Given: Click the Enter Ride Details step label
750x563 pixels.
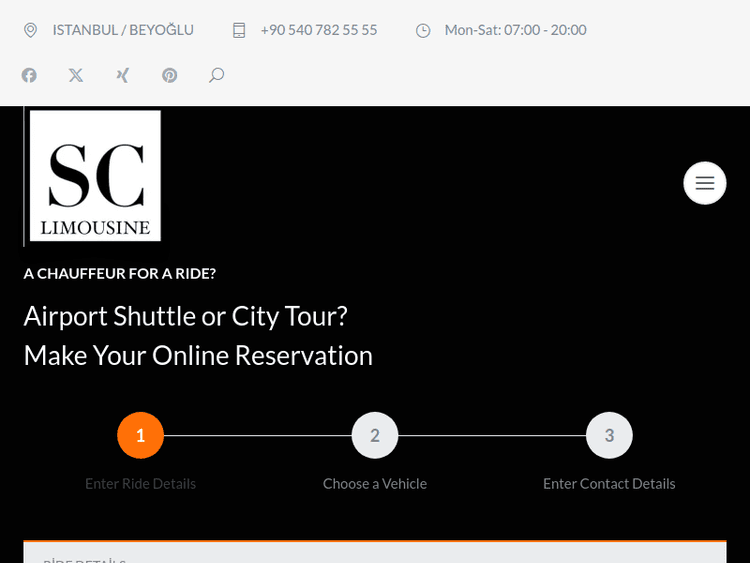Looking at the screenshot, I should click(140, 484).
